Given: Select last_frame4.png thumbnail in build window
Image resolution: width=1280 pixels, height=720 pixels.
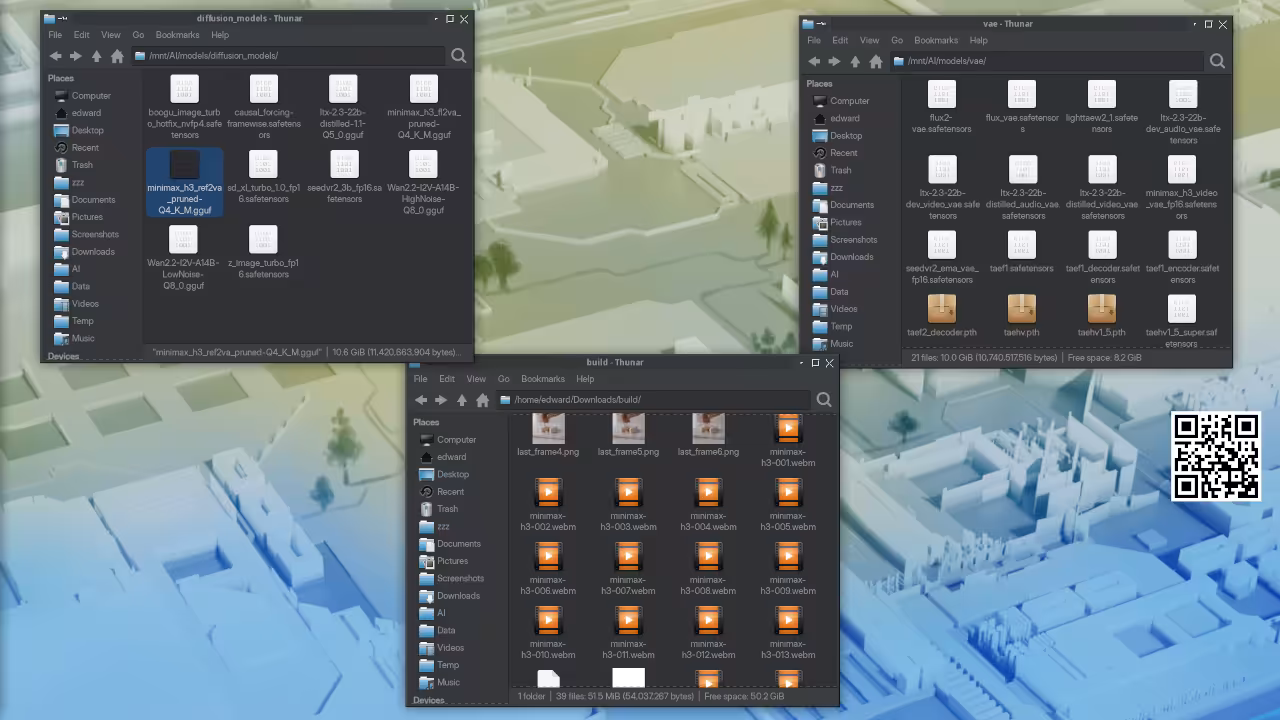Looking at the screenshot, I should [x=548, y=437].
